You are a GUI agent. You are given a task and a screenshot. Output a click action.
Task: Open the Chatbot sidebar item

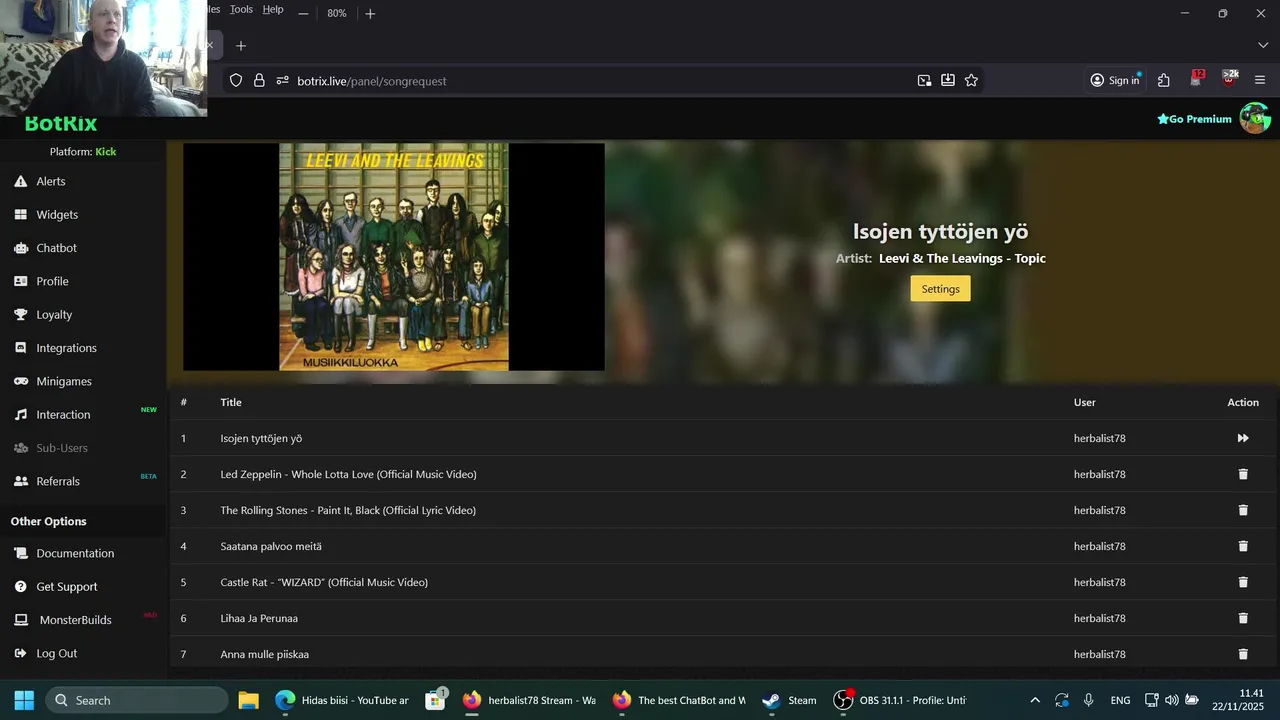pos(56,248)
